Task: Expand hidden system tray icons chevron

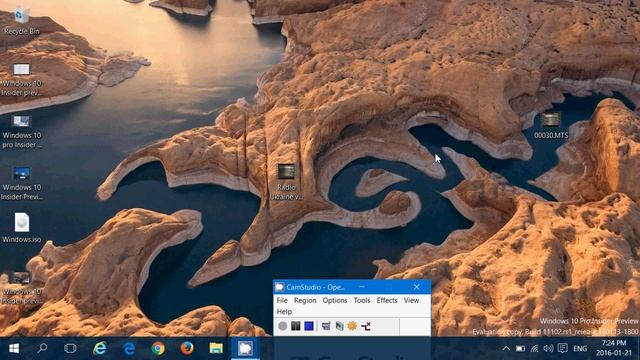Action: 506,348
